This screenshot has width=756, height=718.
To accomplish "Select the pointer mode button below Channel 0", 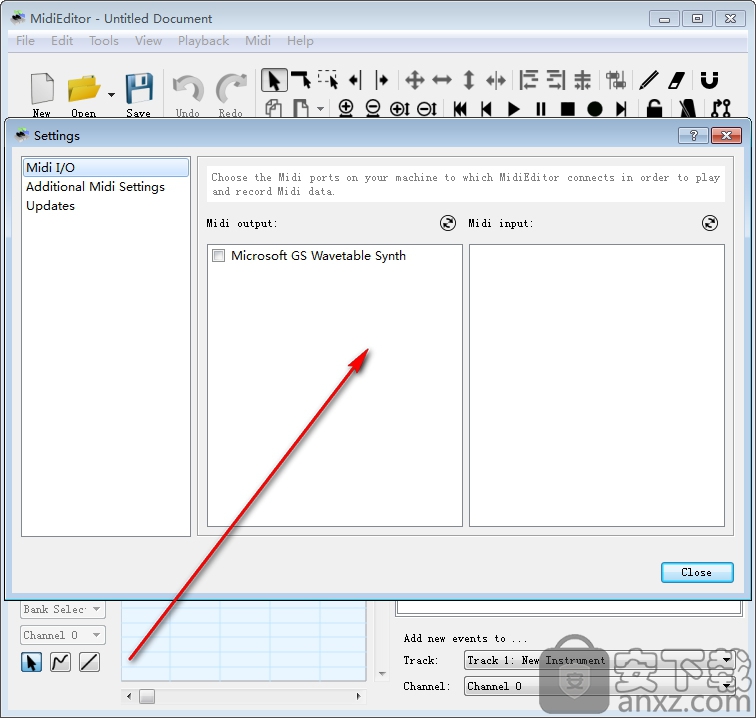I will 31,662.
